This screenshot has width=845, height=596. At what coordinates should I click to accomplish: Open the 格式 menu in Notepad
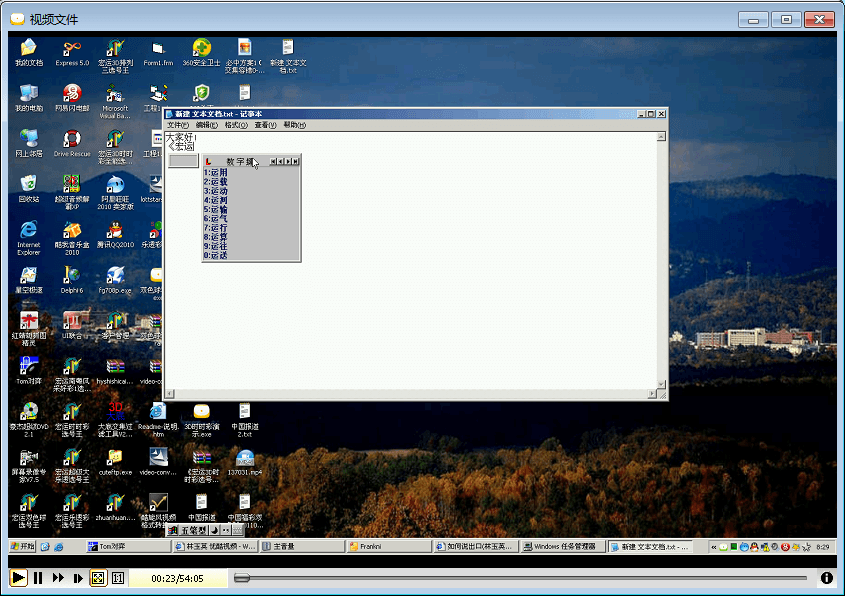[x=235, y=125]
